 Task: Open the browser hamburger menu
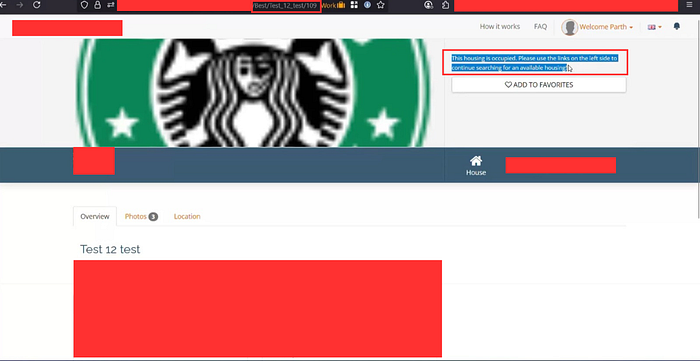click(x=688, y=5)
